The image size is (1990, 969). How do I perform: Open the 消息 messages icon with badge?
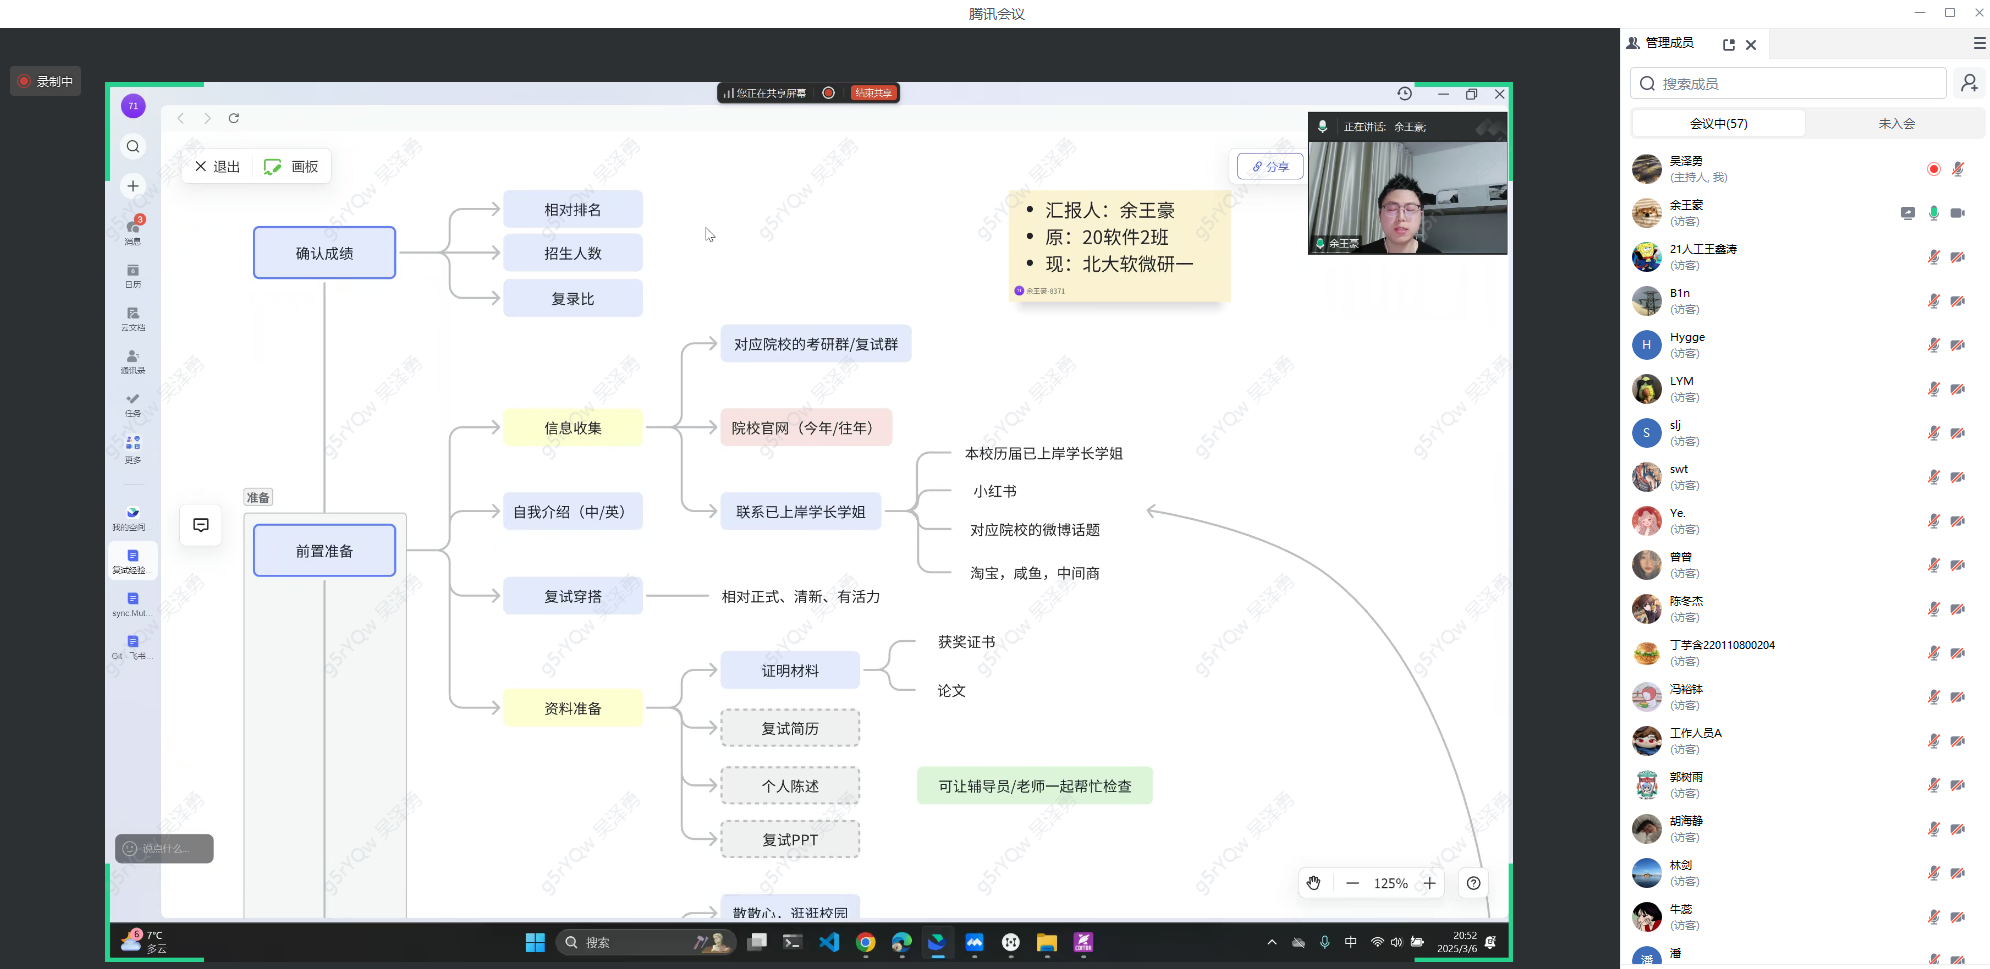click(x=133, y=231)
